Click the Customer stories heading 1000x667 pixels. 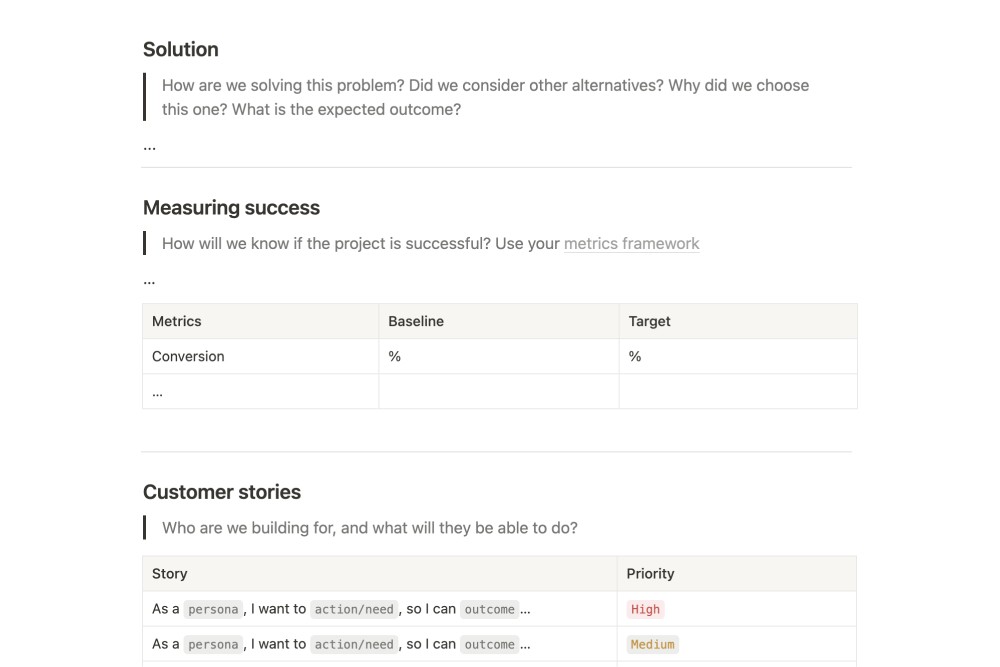(x=222, y=492)
